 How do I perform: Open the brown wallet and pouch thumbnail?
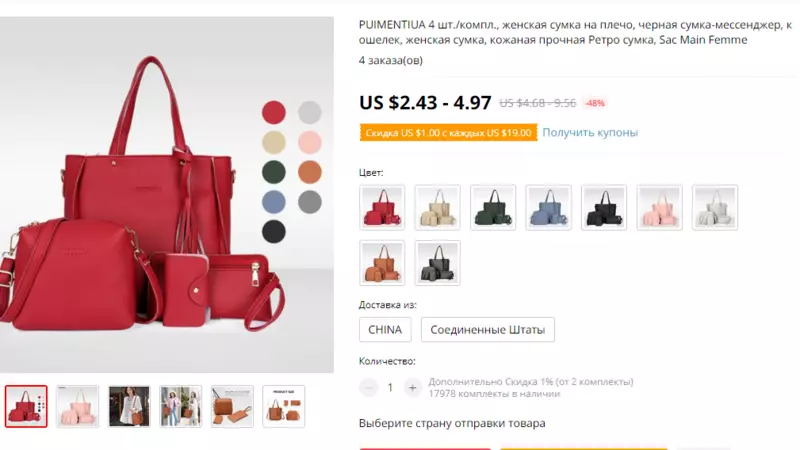point(232,406)
